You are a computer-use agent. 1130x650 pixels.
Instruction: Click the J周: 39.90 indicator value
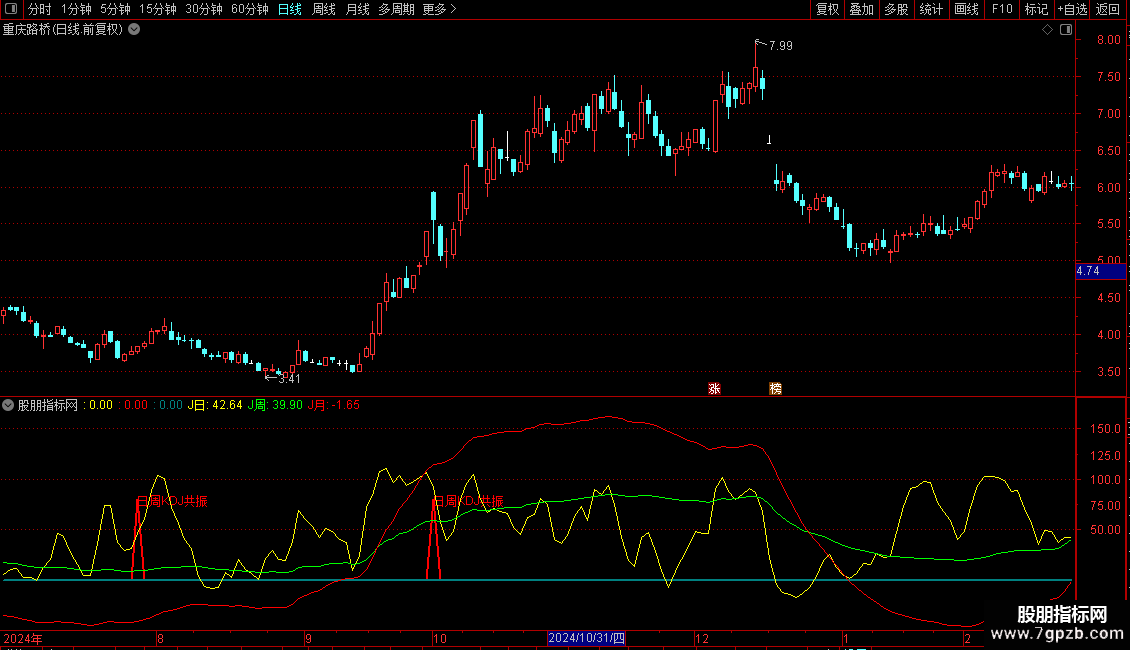(x=275, y=405)
